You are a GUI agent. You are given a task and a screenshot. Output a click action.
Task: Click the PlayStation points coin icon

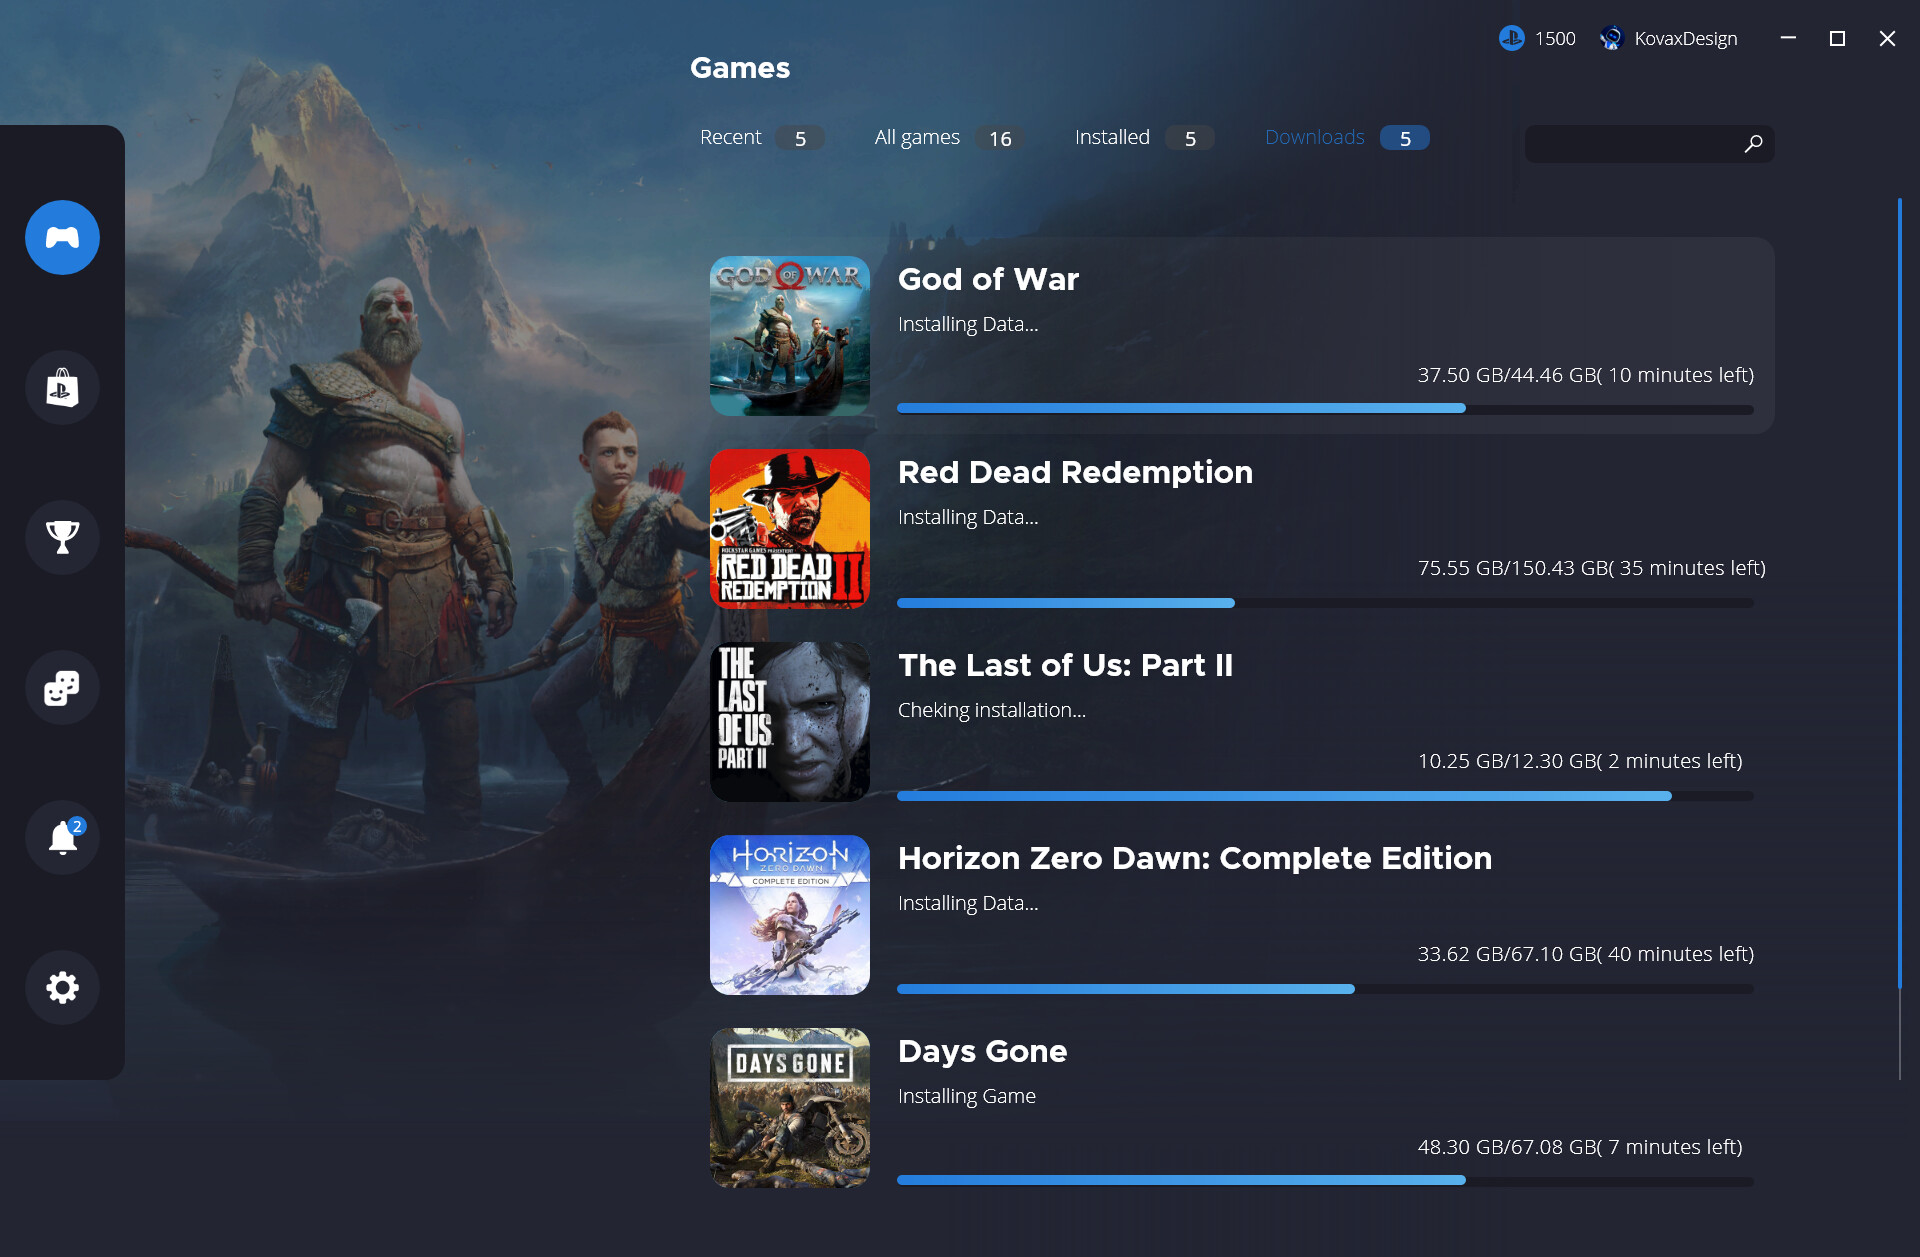[x=1511, y=39]
